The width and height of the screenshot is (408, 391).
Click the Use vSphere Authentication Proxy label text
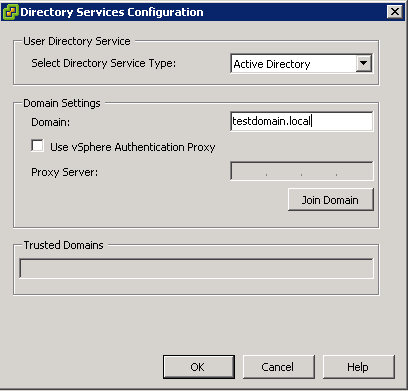point(133,147)
